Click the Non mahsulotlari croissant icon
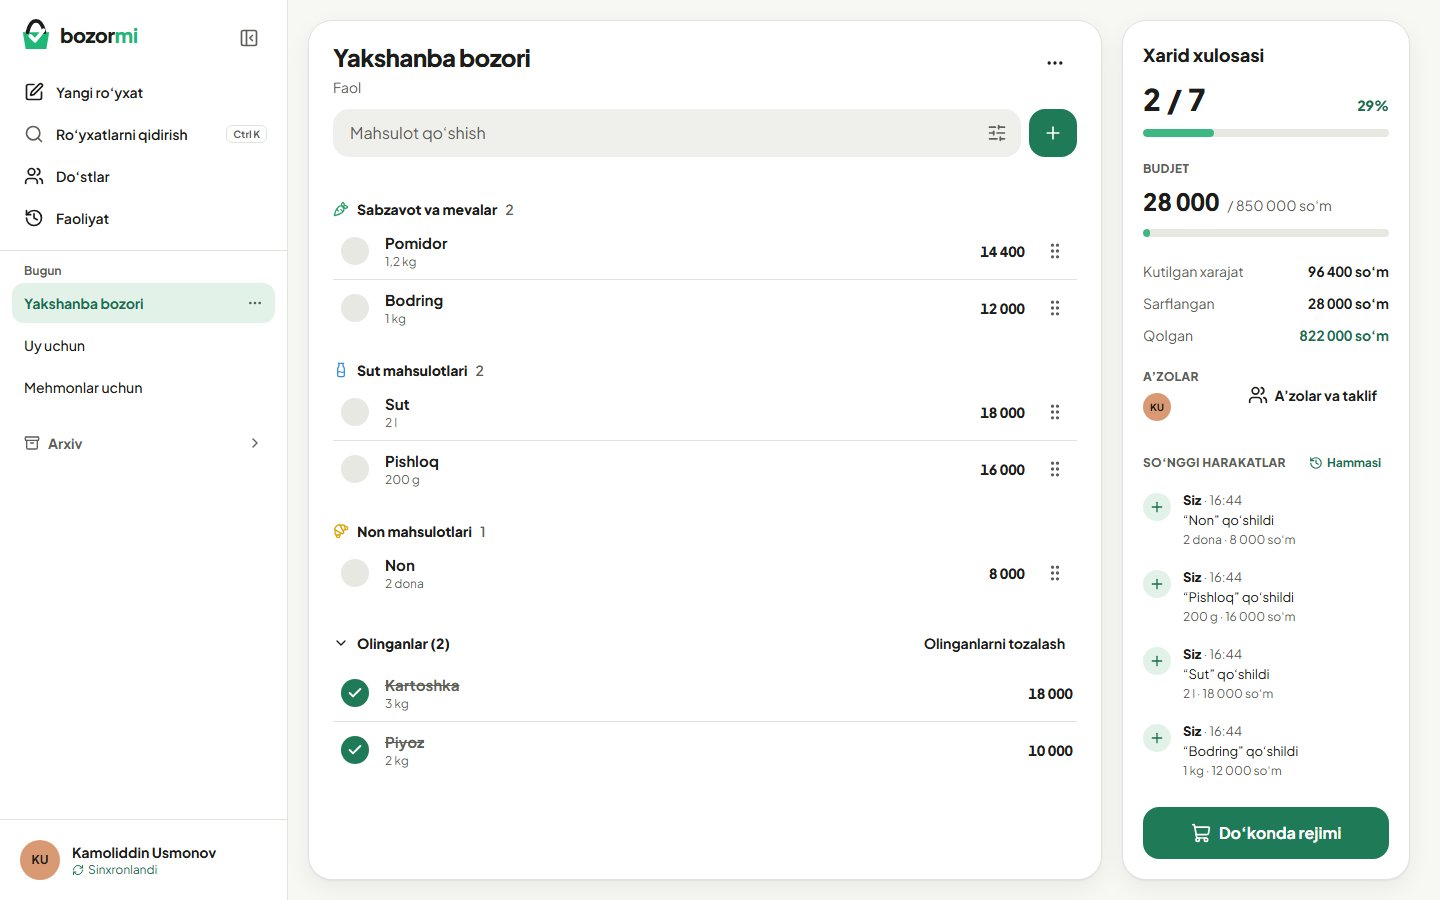 (341, 531)
